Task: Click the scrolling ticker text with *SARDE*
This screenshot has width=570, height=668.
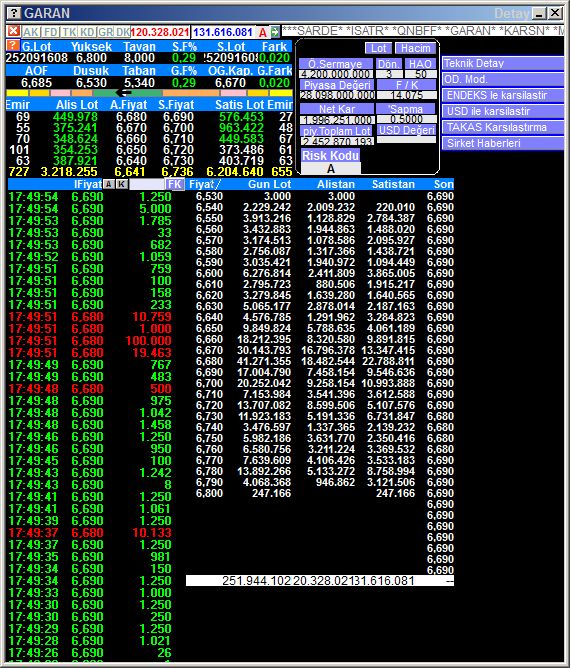Action: (423, 31)
